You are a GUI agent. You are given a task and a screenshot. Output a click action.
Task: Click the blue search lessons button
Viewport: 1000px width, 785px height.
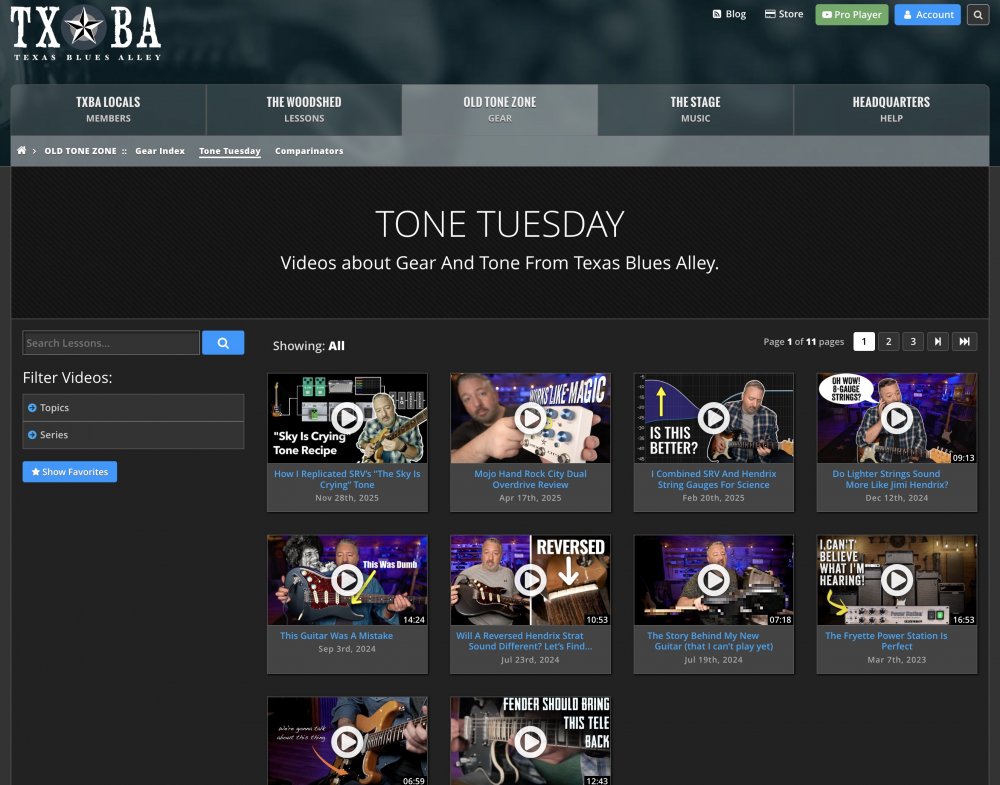click(x=223, y=343)
